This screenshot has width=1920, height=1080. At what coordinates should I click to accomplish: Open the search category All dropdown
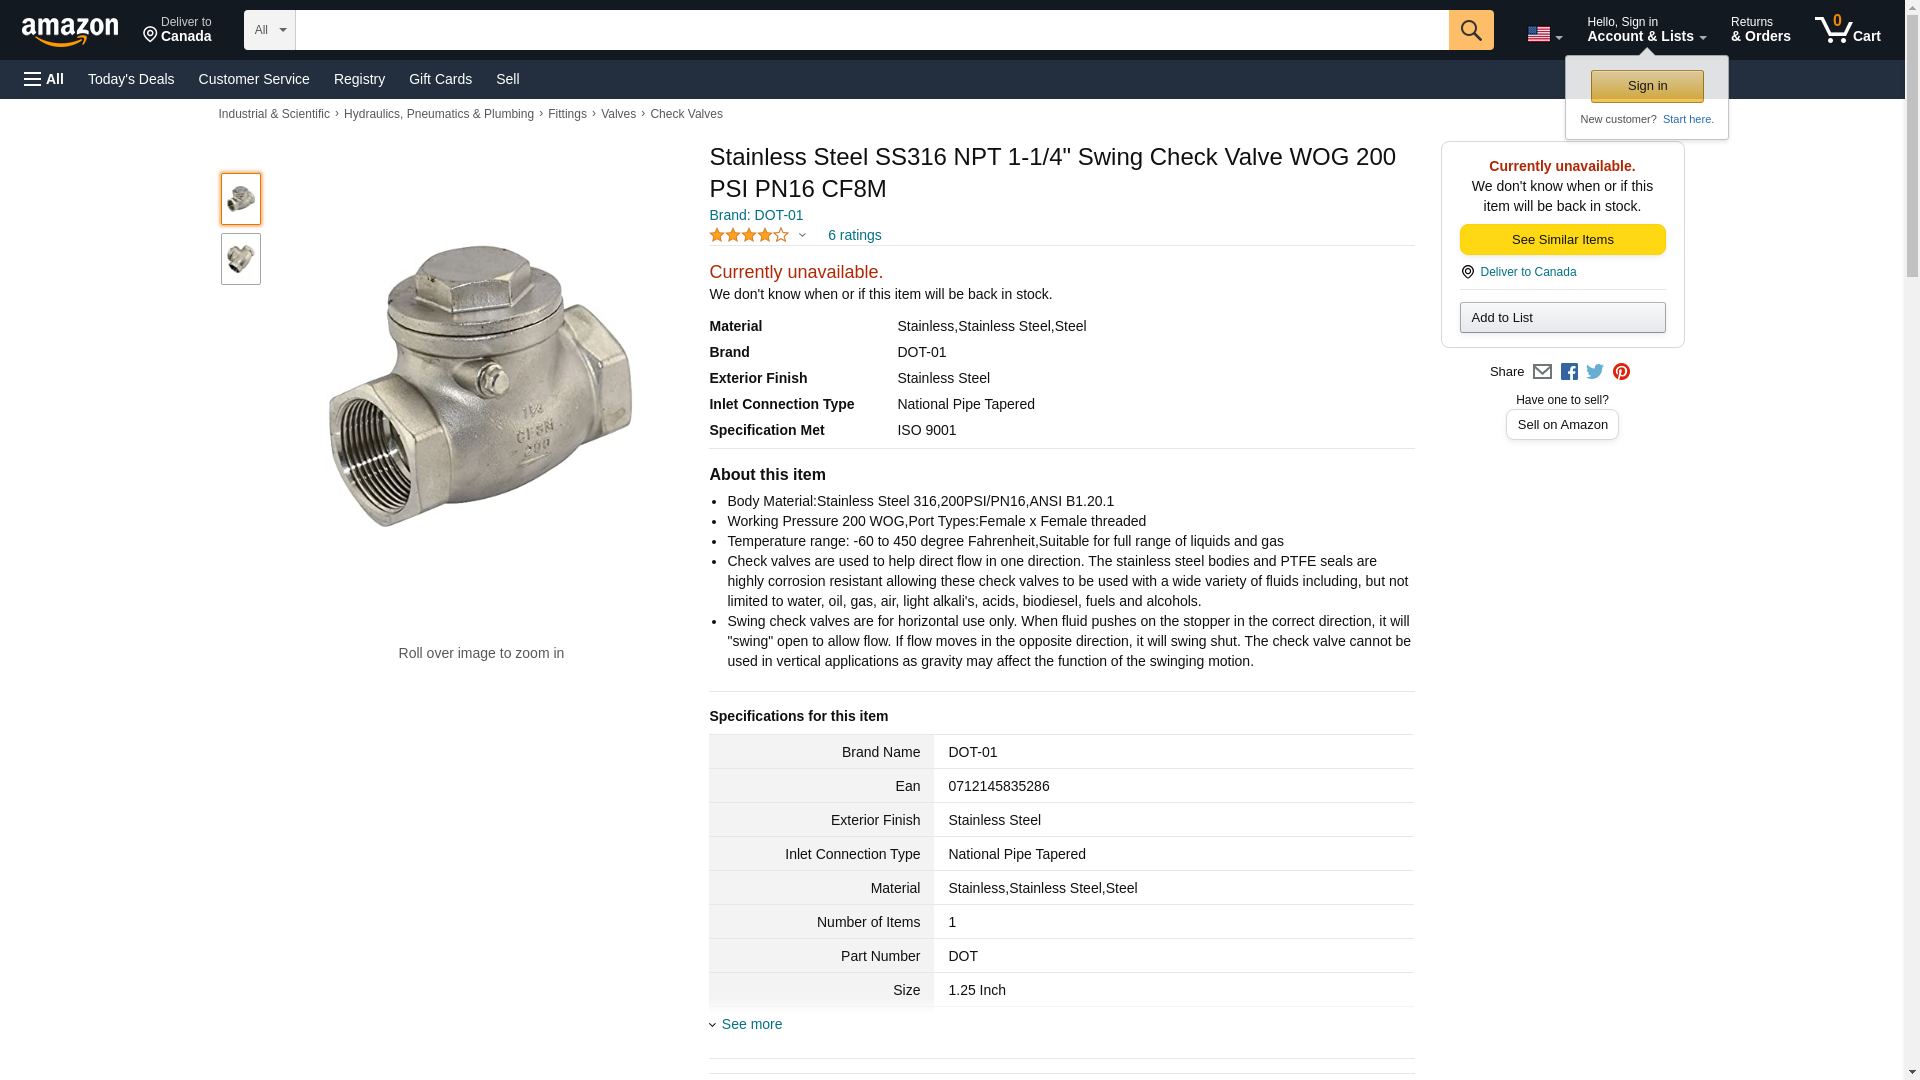point(270,30)
